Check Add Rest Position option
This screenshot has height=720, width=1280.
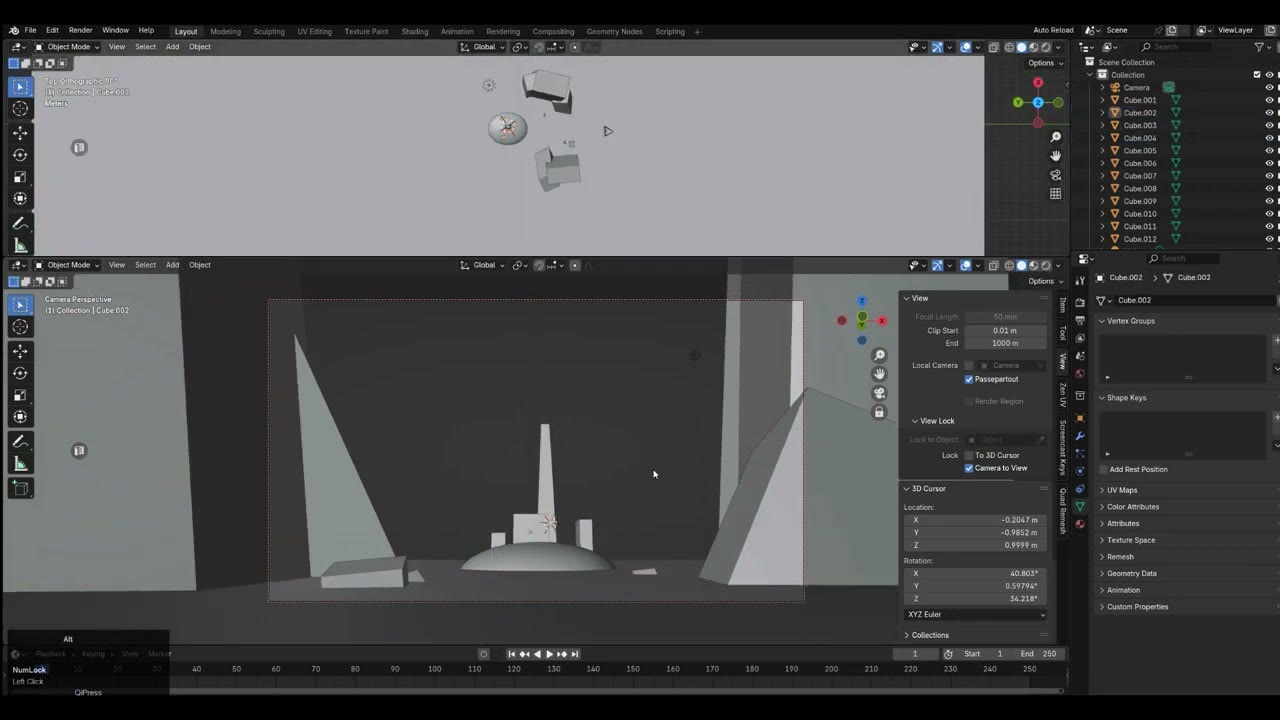[1103, 469]
